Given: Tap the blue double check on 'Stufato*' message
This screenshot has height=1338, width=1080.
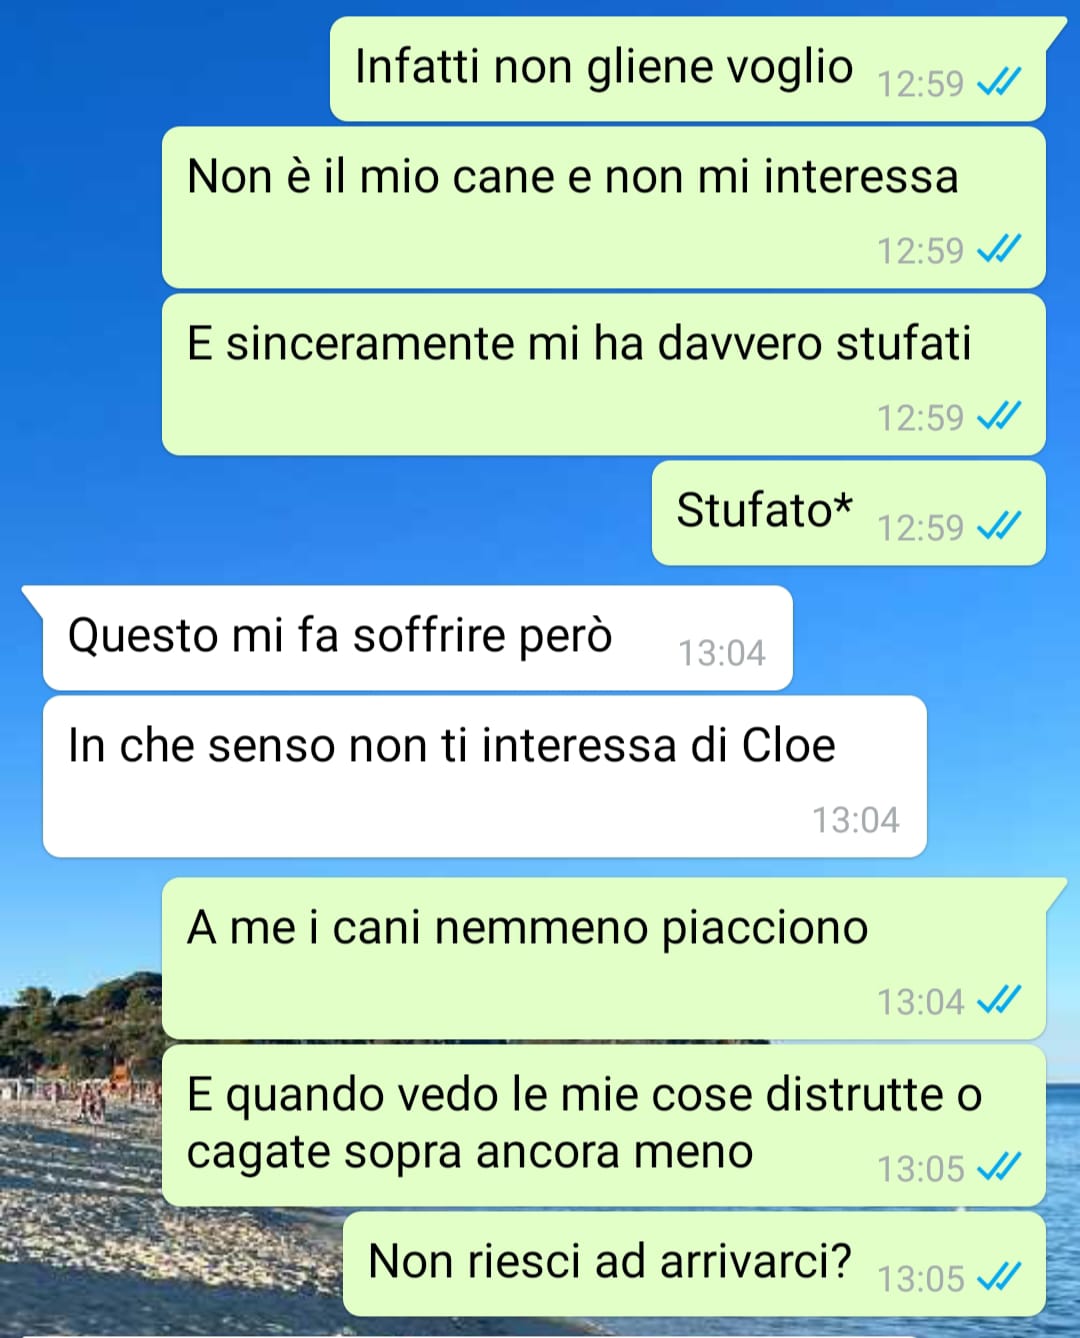Looking at the screenshot, I should pos(999,526).
